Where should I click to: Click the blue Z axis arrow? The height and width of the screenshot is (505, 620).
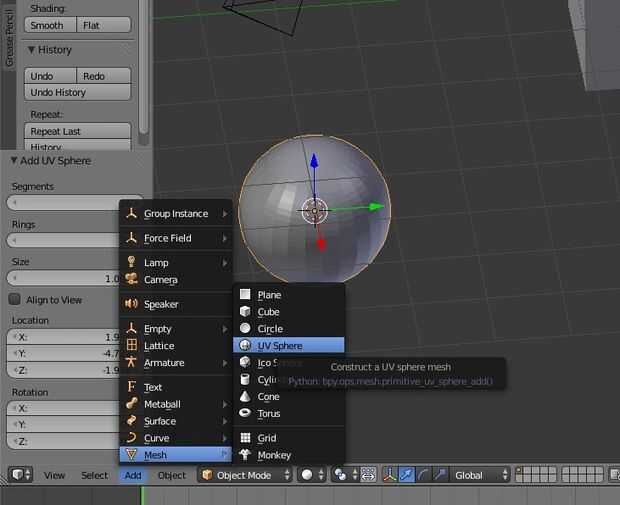pos(314,161)
